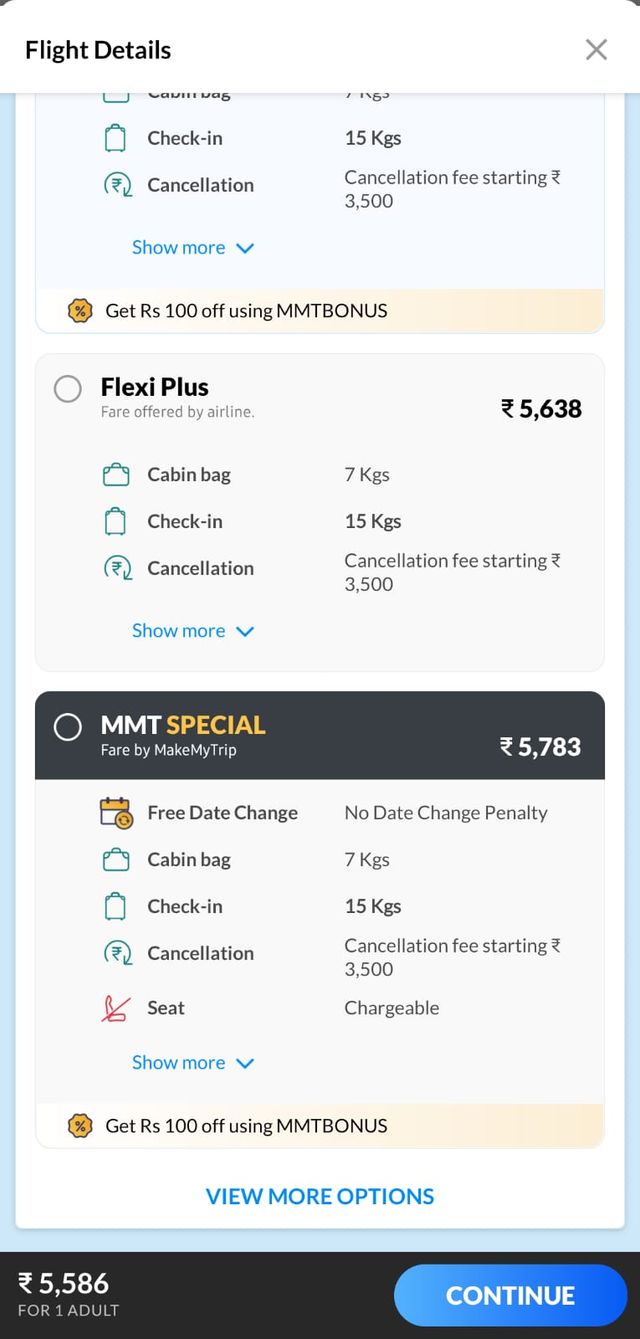
Task: Tap the ₹5,586 total price for 1 adult
Action: point(64,1283)
